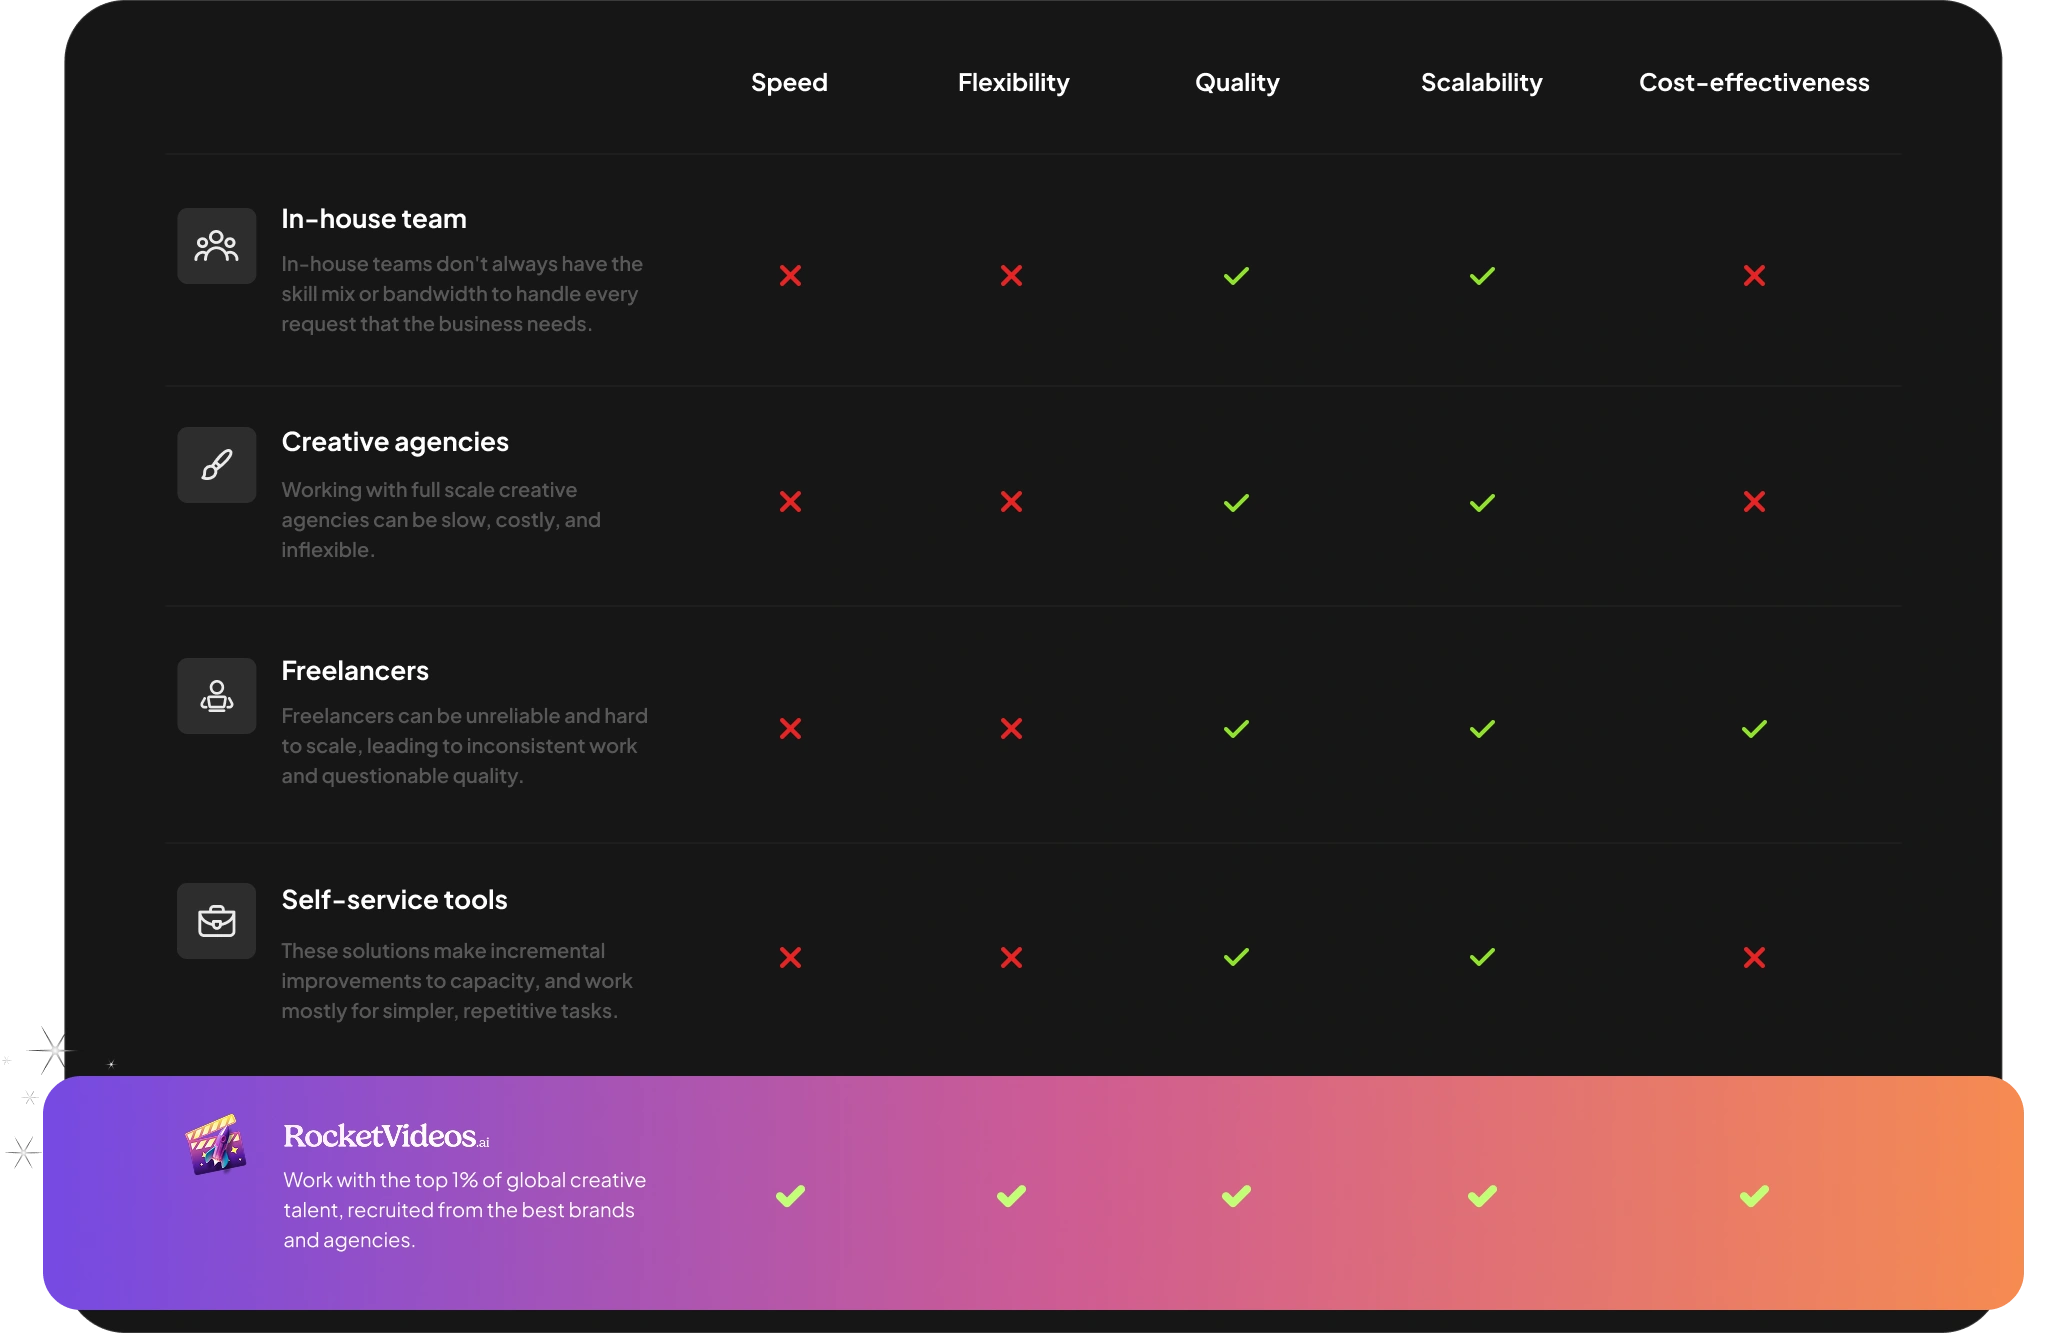Click the Self-service tools briefcase icon

tap(216, 921)
